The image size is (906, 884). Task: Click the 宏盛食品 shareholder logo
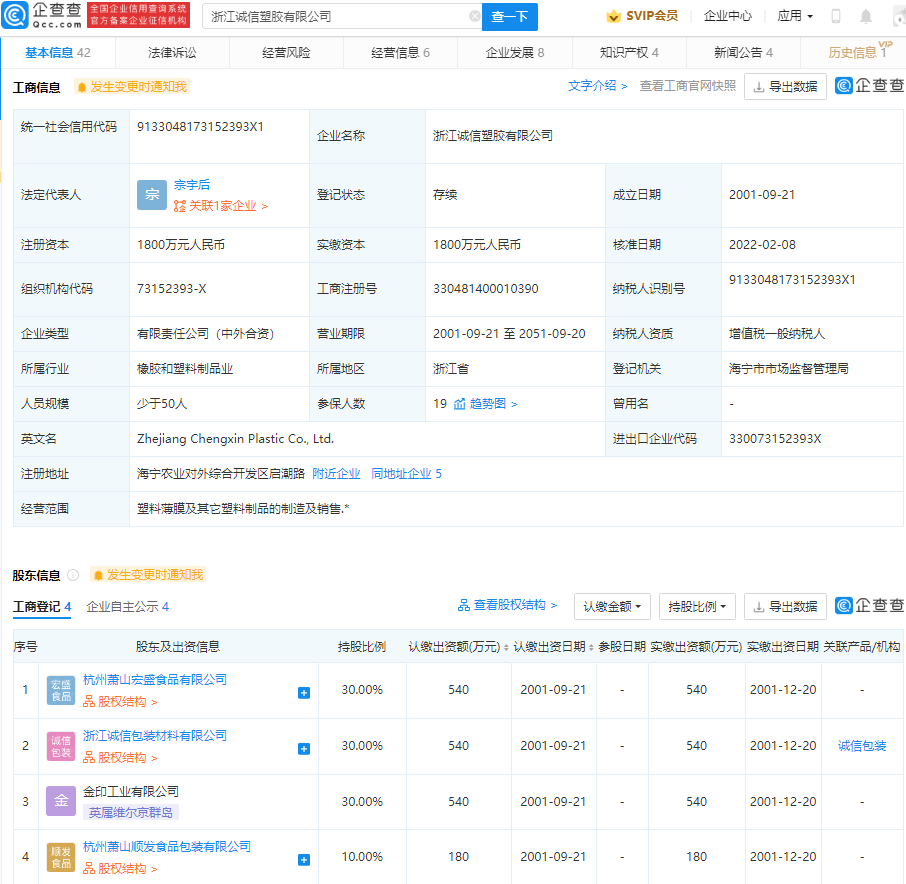click(61, 690)
